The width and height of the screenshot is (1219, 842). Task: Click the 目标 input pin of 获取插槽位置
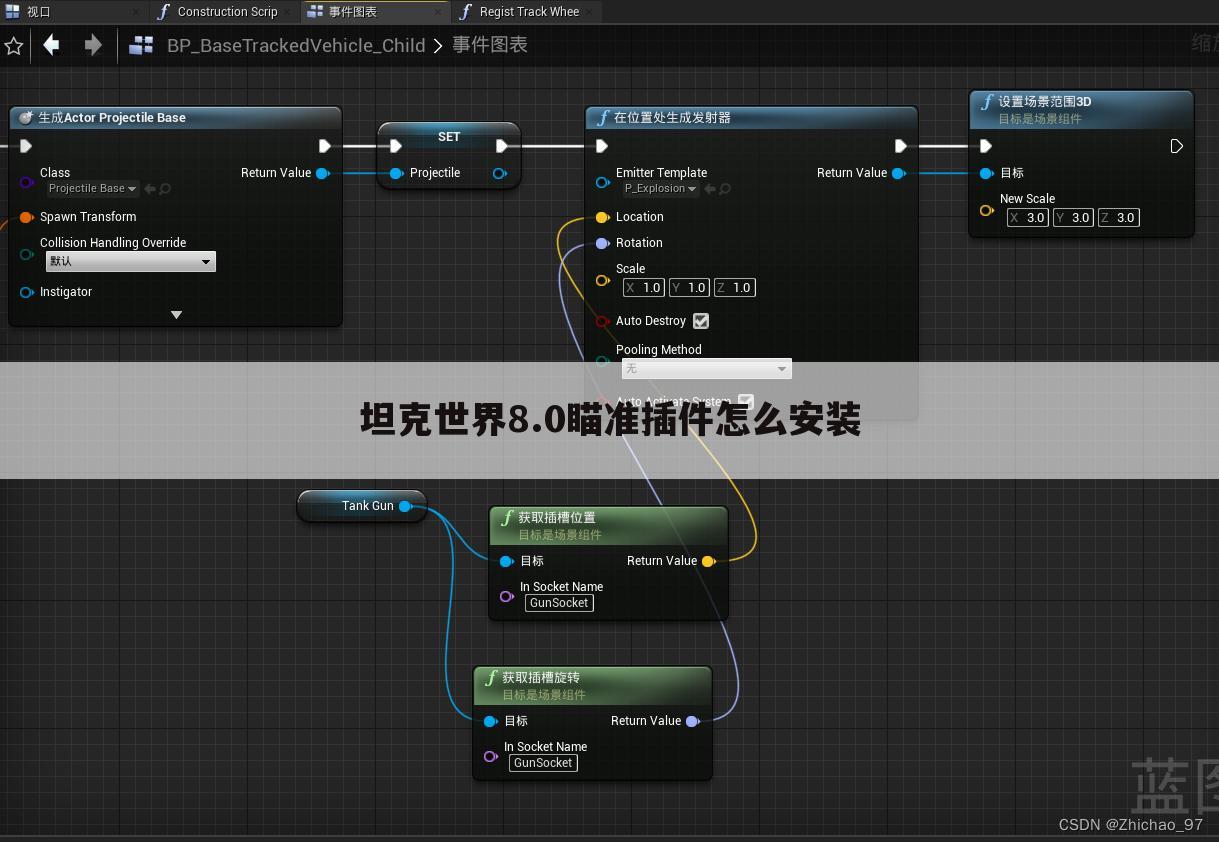coord(506,561)
